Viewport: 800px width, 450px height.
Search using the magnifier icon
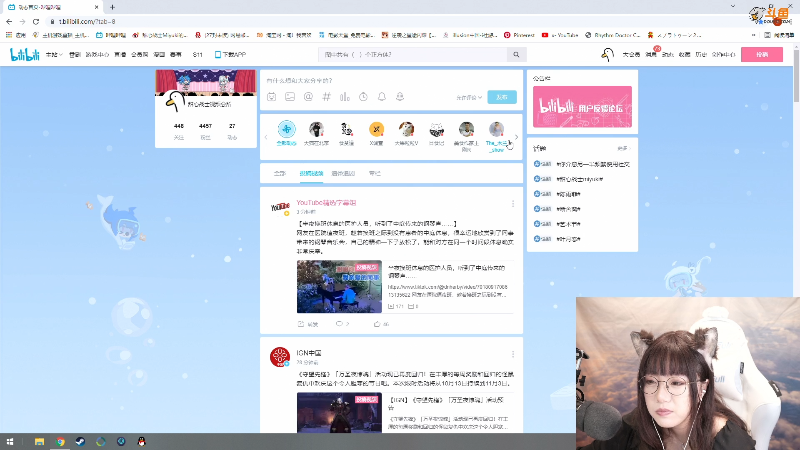pos(516,55)
